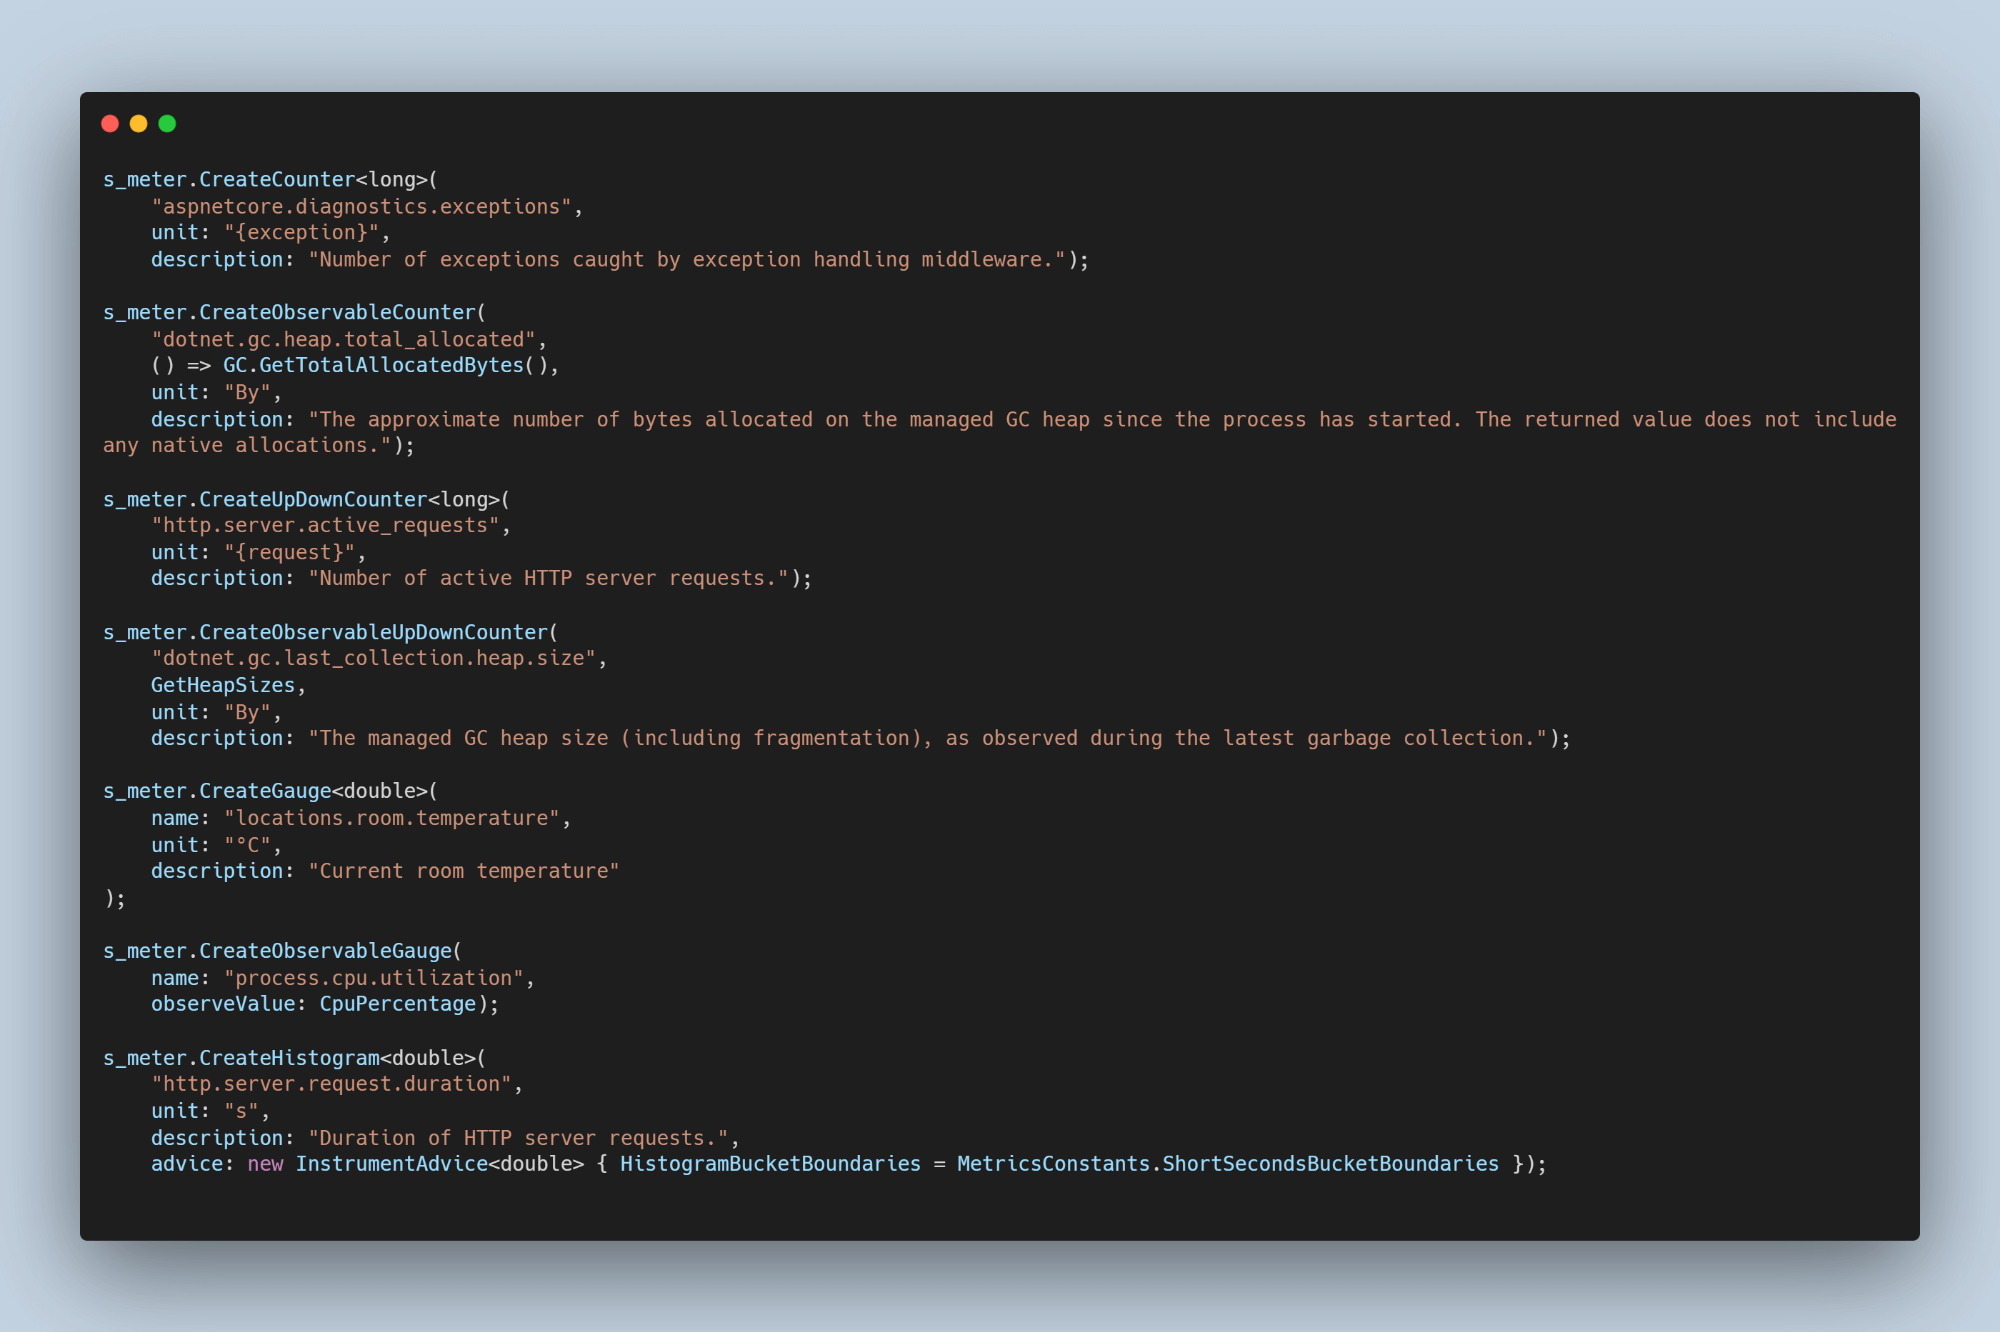Click the ShortSecondsBucketBoundaries identifier
This screenshot has width=2000, height=1332.
(1330, 1164)
